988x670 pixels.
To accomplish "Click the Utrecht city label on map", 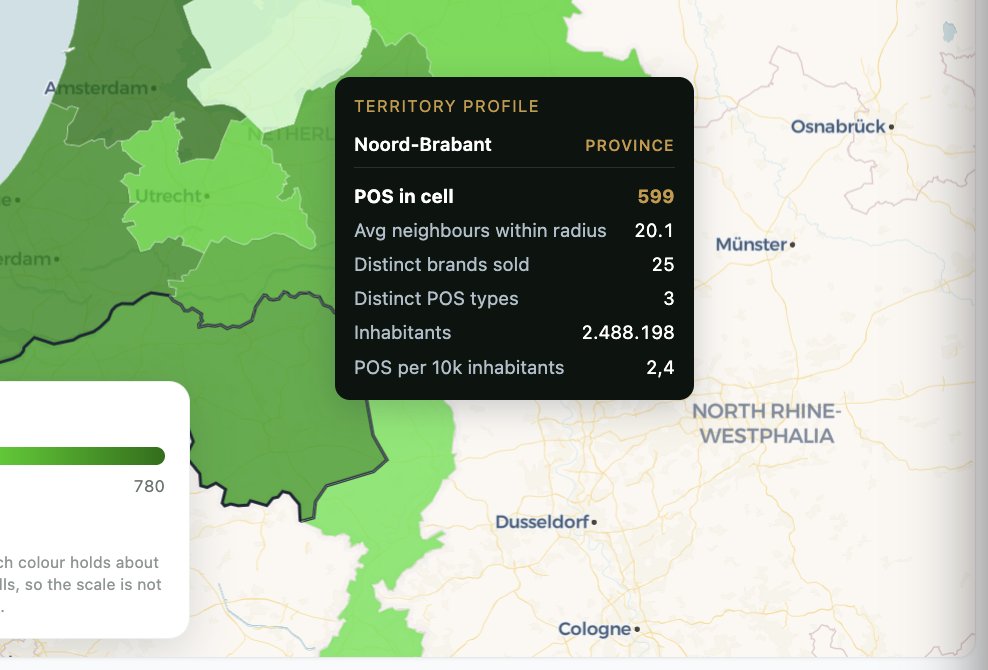I will 168,197.
